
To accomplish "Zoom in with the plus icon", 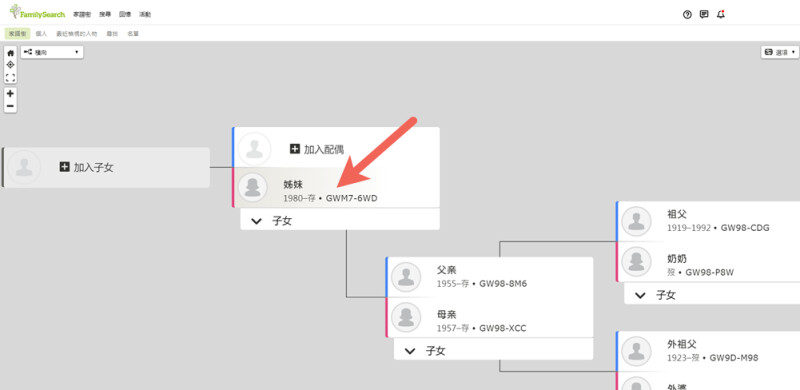I will (10, 93).
